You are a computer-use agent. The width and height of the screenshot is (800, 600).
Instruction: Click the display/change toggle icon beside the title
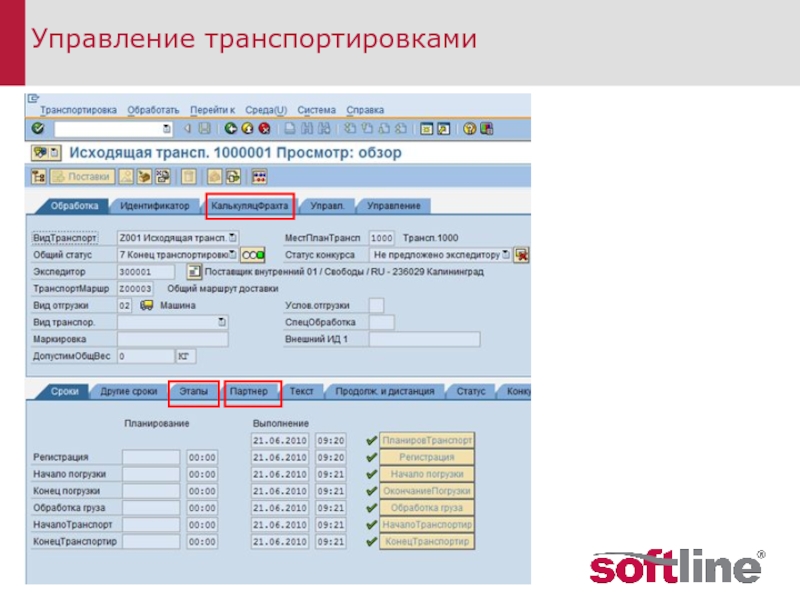click(40, 153)
